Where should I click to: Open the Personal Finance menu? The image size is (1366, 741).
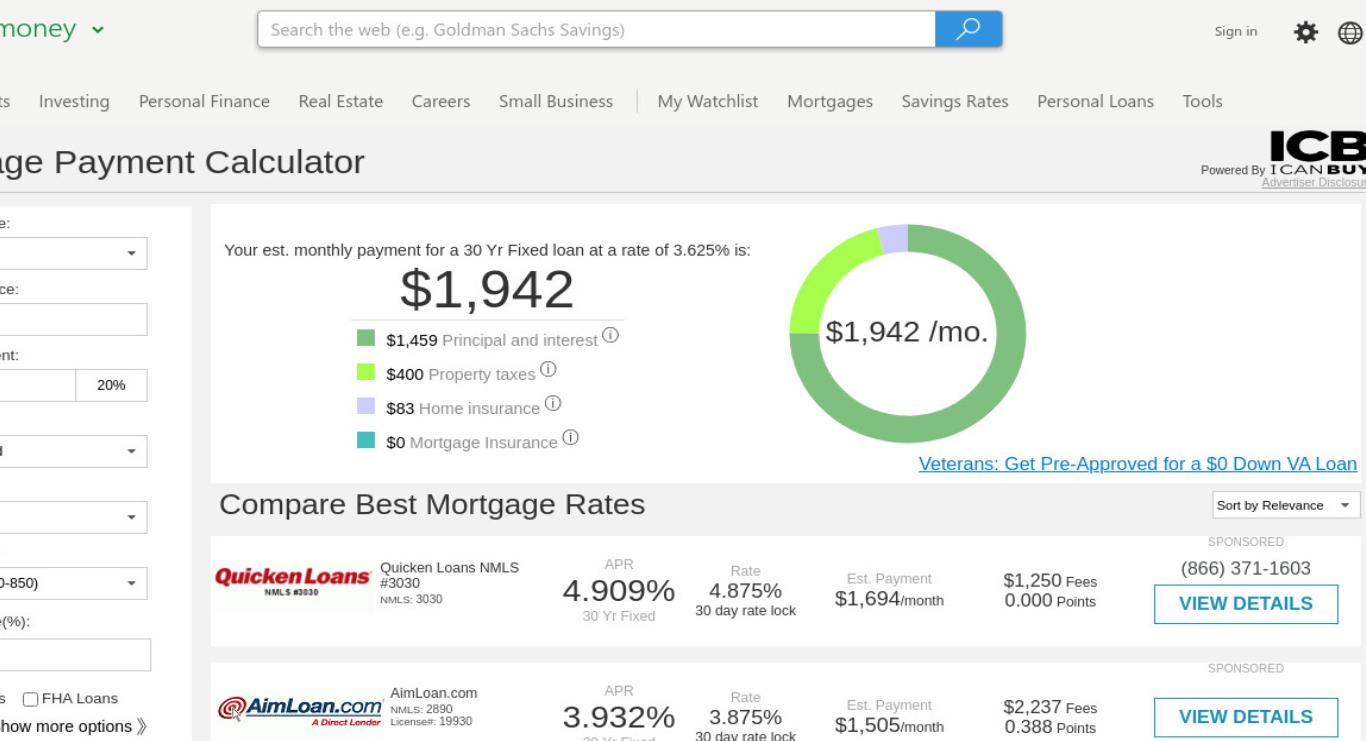204,101
